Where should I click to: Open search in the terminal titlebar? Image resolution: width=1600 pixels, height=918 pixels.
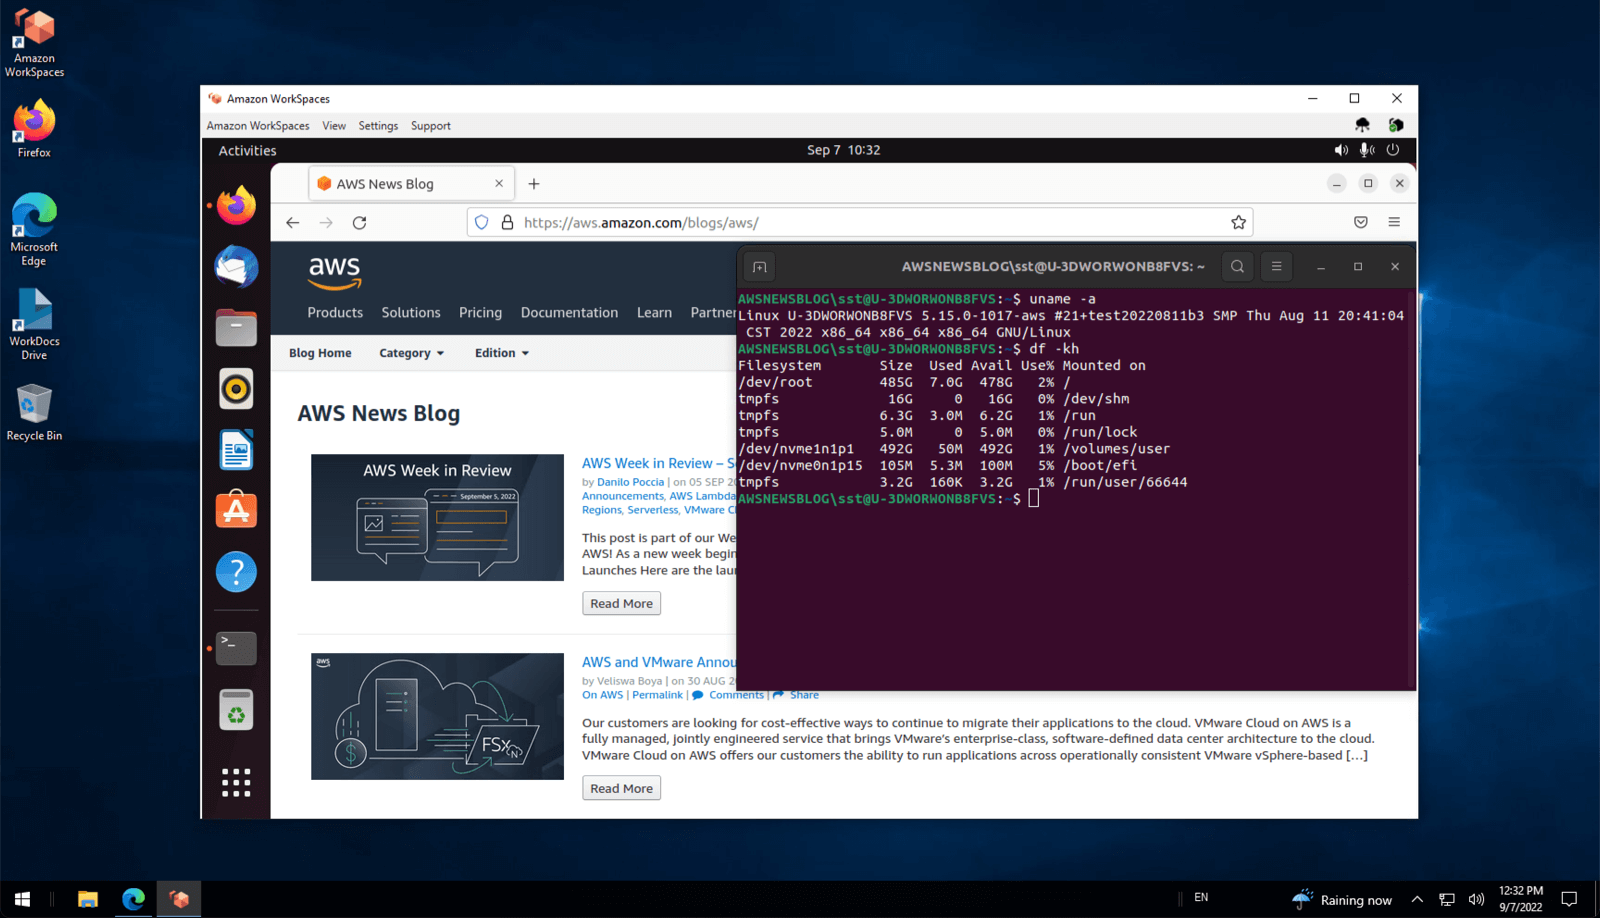tap(1237, 267)
